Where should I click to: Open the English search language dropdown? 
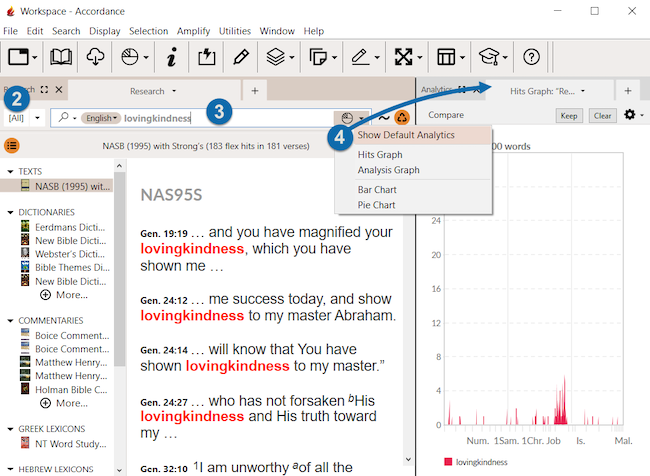pyautogui.click(x=101, y=118)
